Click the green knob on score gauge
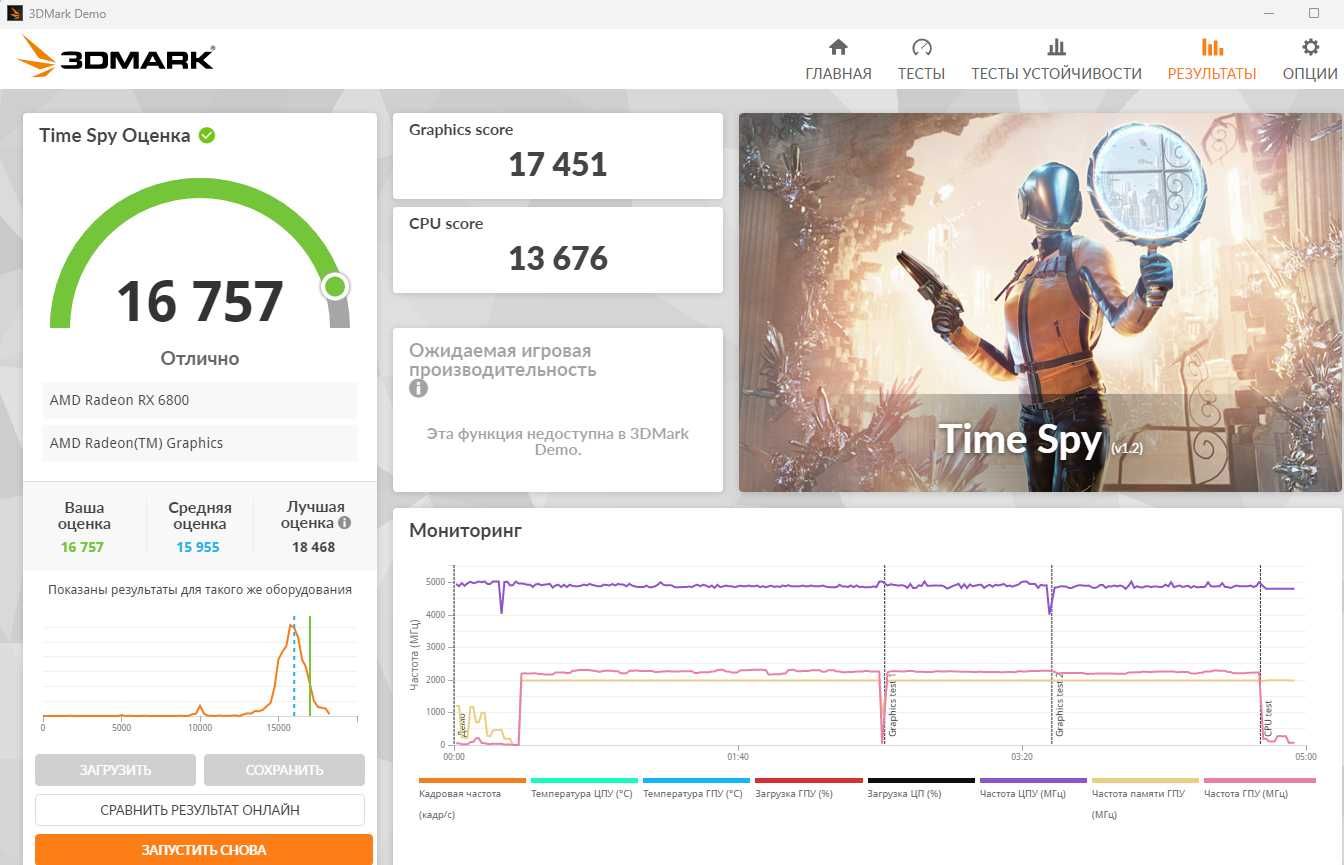 click(x=335, y=287)
